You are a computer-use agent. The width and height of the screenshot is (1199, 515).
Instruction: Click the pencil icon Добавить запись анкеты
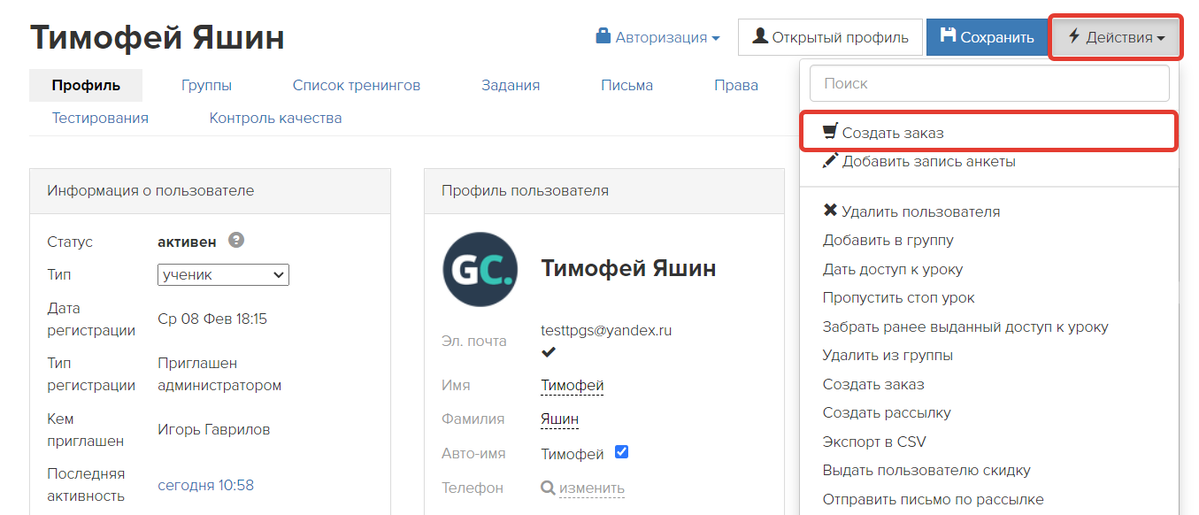pos(830,161)
